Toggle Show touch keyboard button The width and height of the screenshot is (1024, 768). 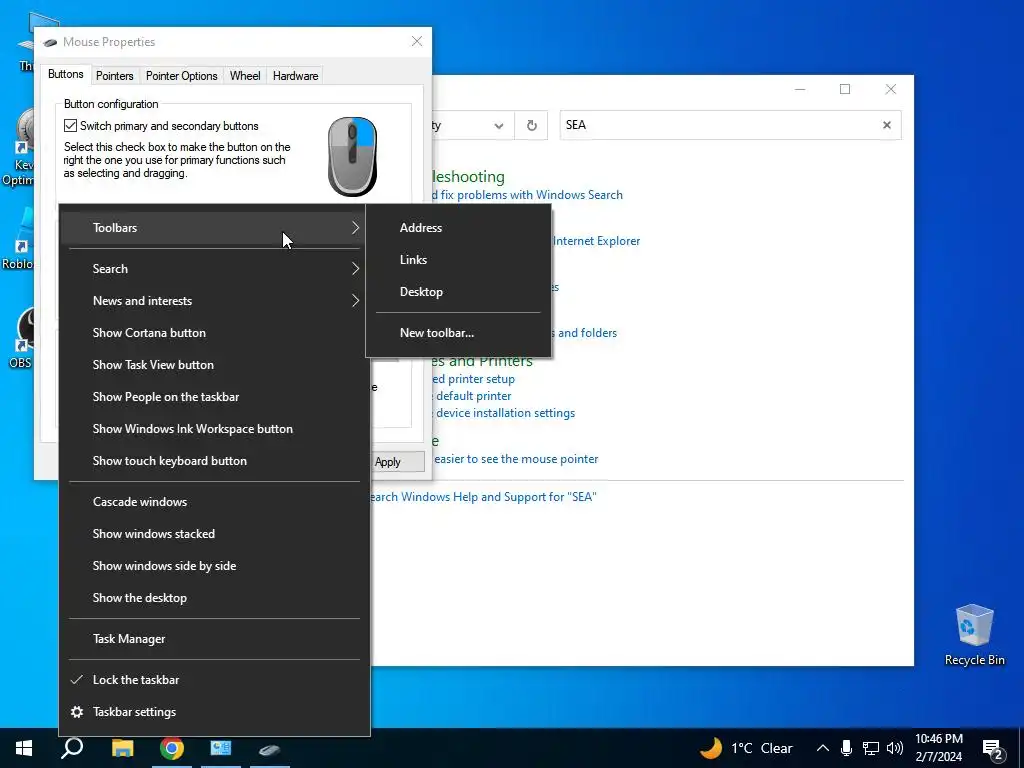tap(215, 460)
